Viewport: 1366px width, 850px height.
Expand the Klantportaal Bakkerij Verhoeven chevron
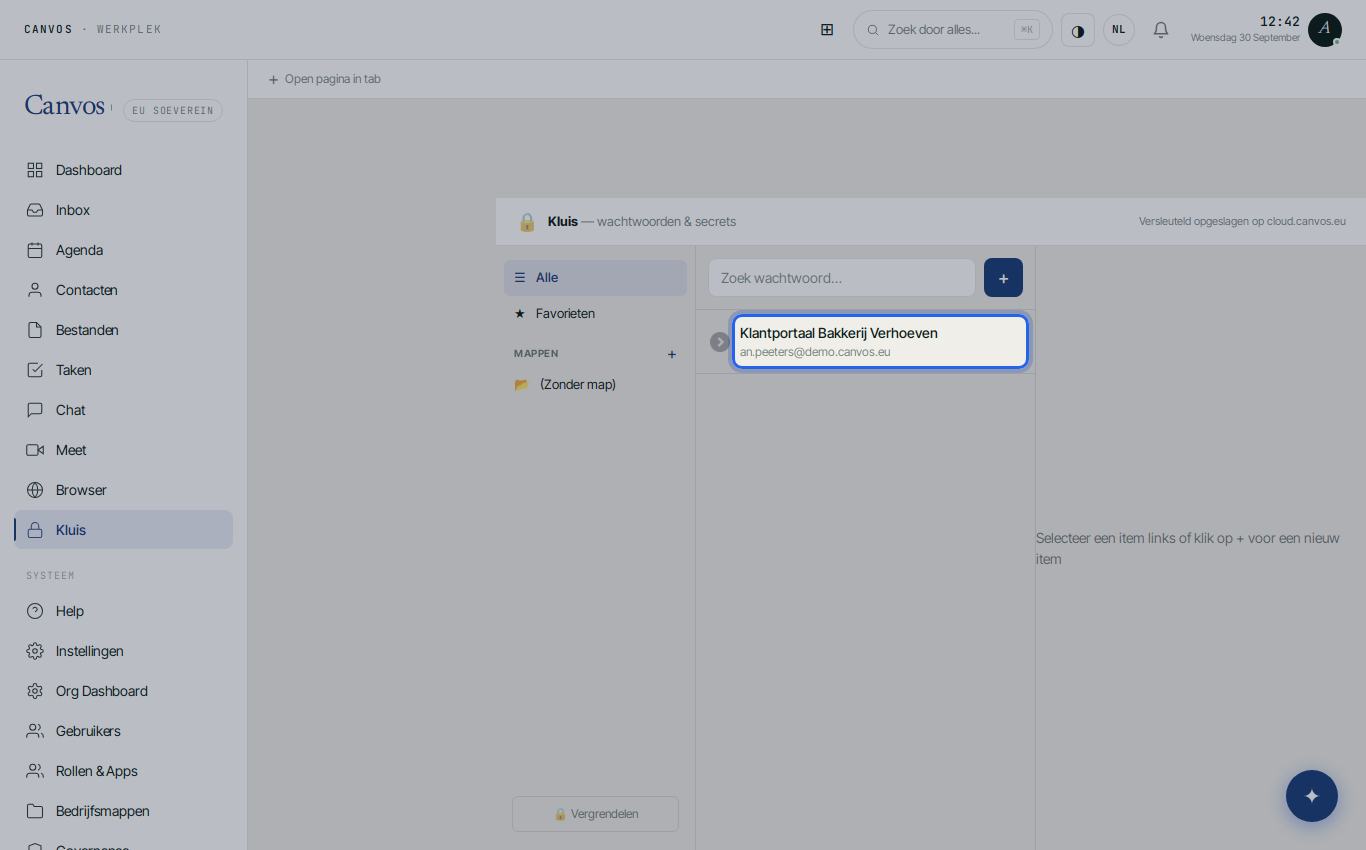click(720, 342)
